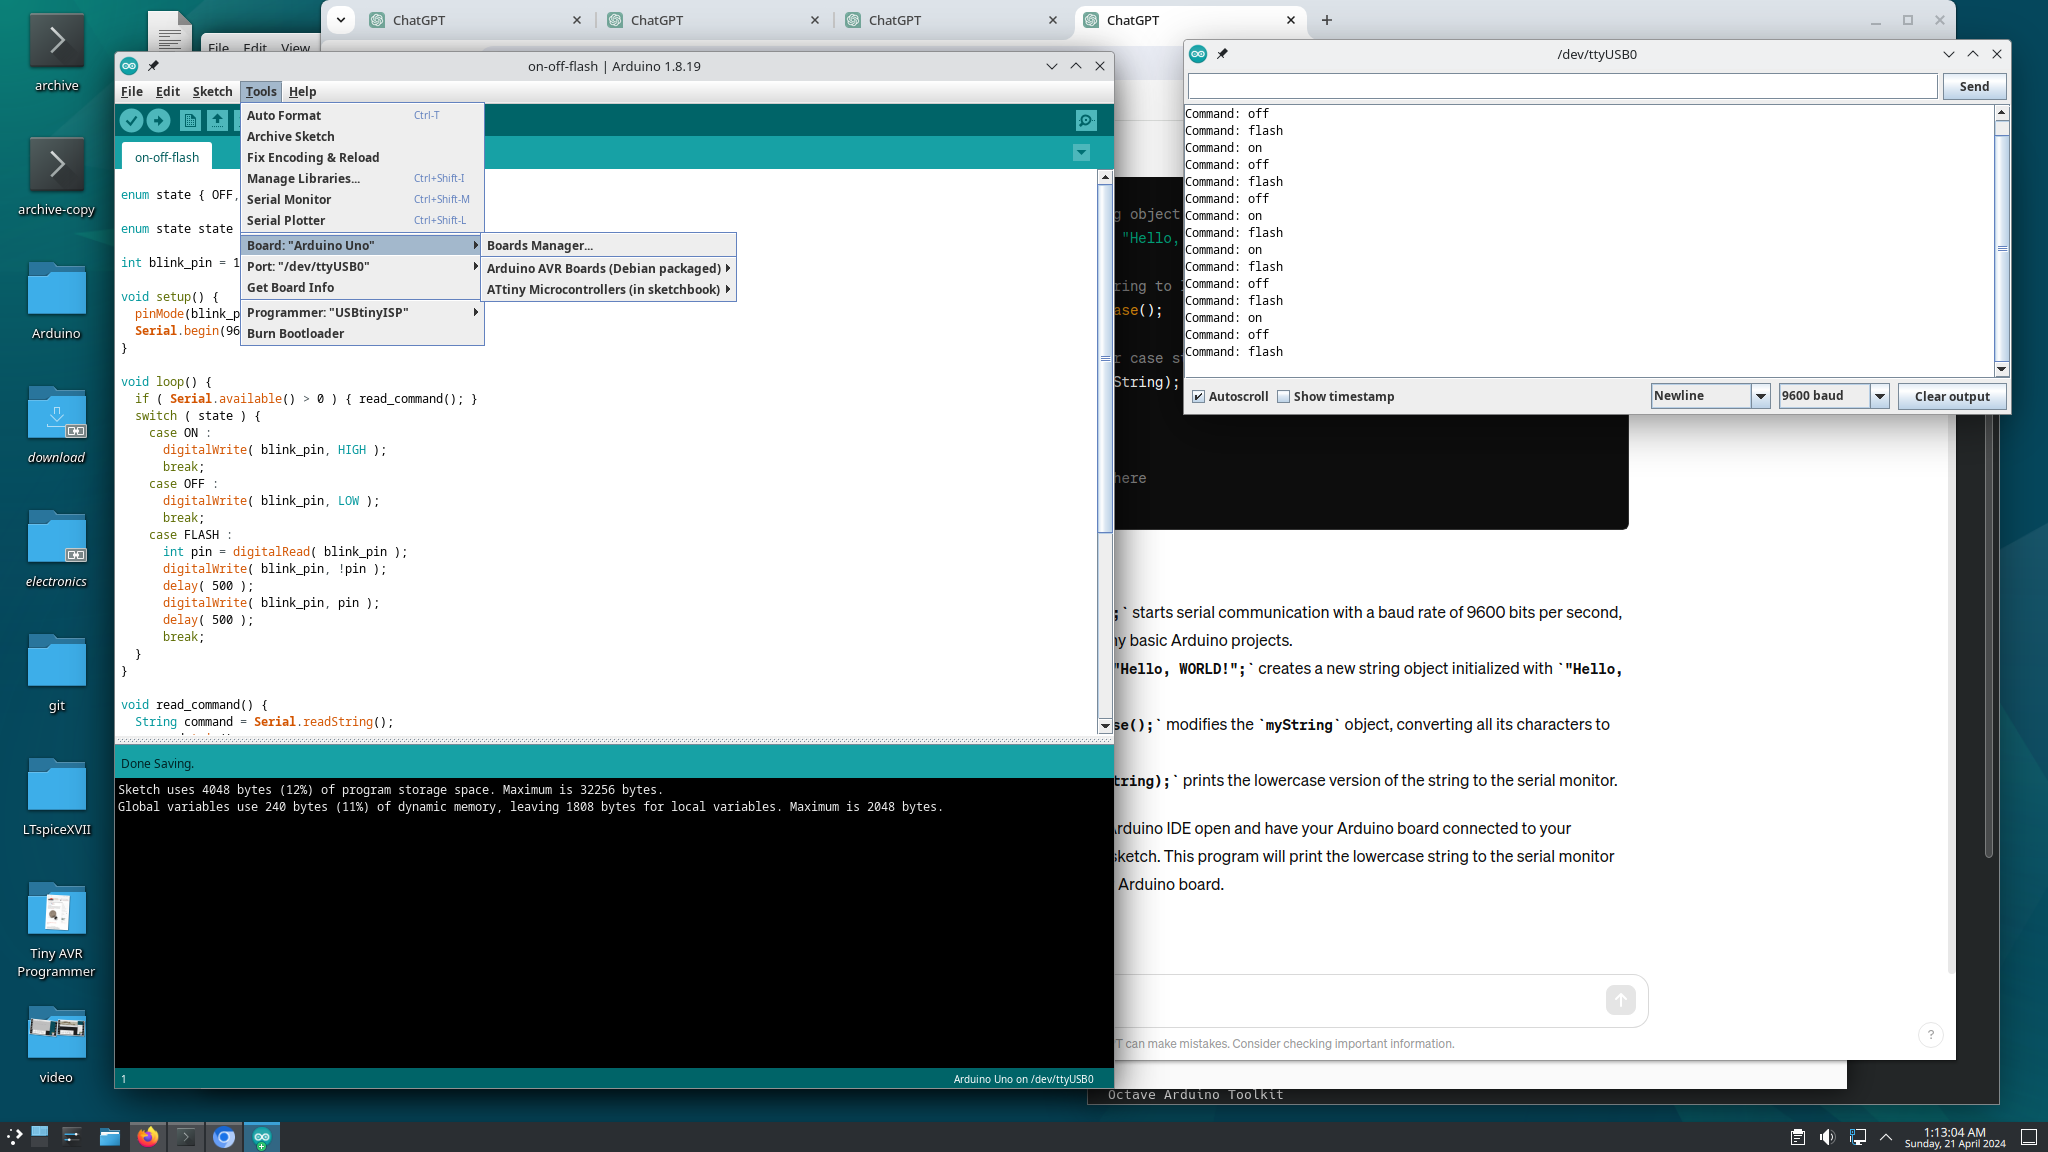Screen dimensions: 2048x1152
Task: Click the pin icon in serial monitor title bar
Action: pyautogui.click(x=1222, y=54)
